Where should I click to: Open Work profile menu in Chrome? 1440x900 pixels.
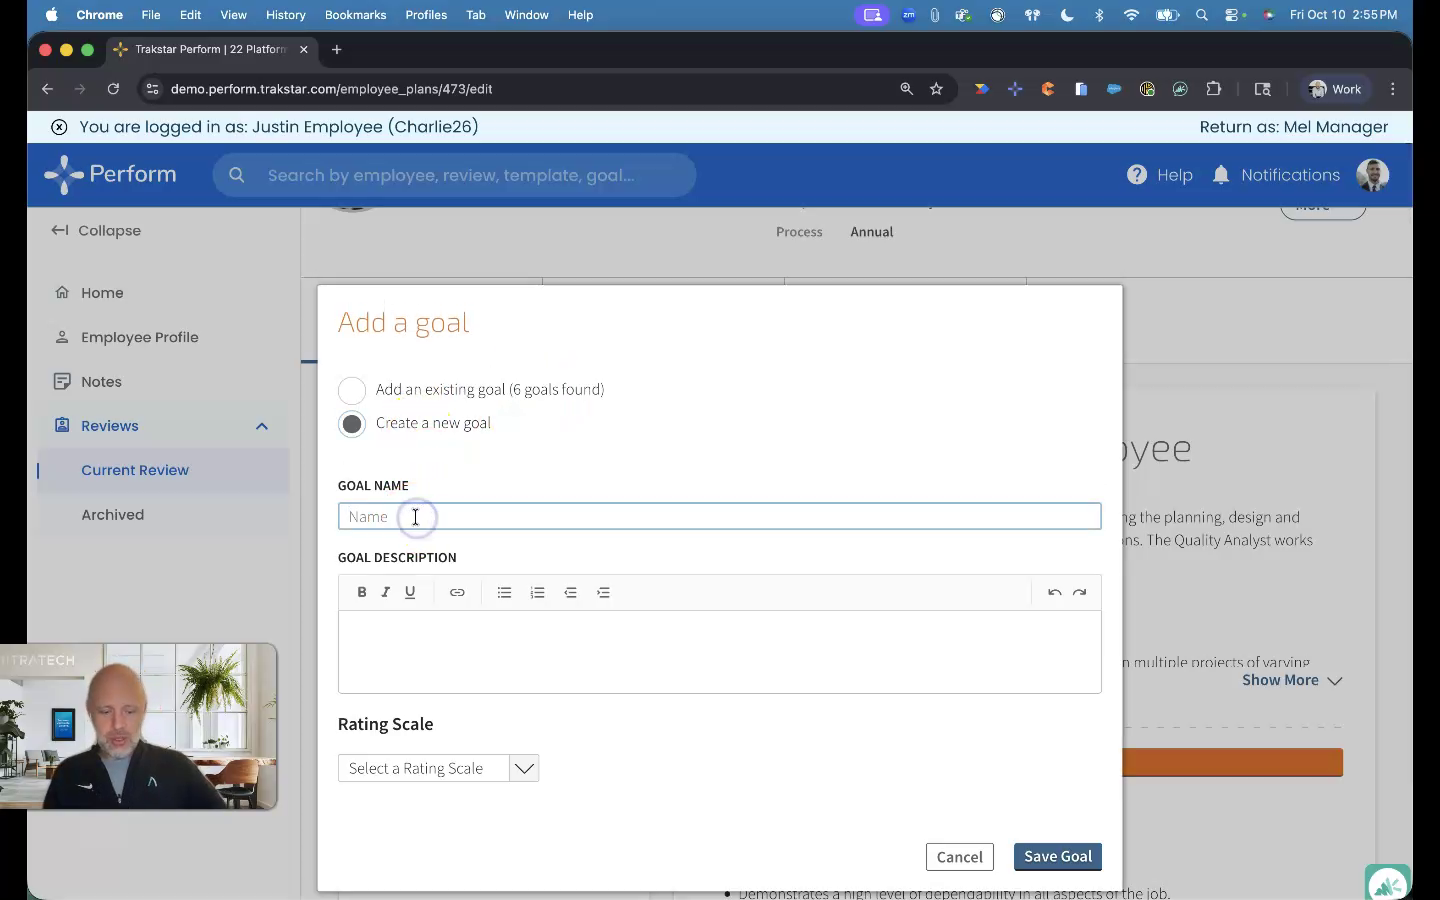(x=1335, y=89)
